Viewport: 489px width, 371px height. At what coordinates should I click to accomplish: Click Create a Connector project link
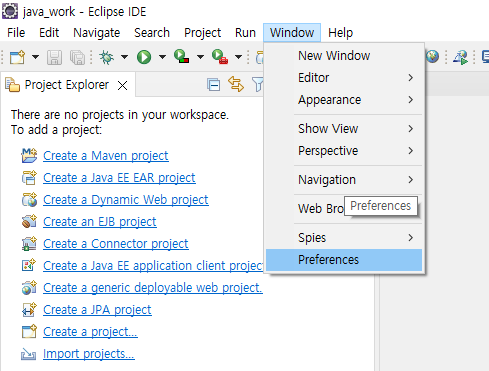click(x=116, y=244)
